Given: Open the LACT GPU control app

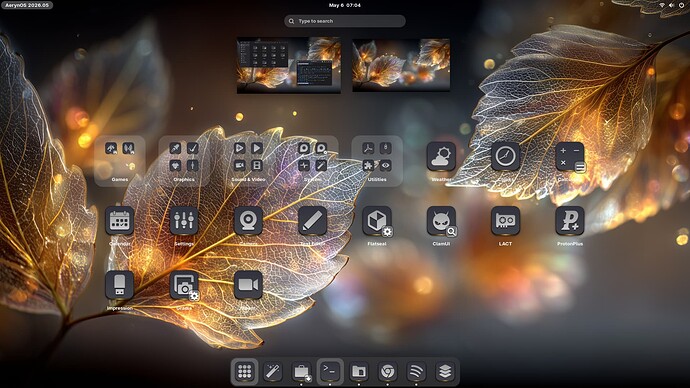Looking at the screenshot, I should tap(505, 221).
